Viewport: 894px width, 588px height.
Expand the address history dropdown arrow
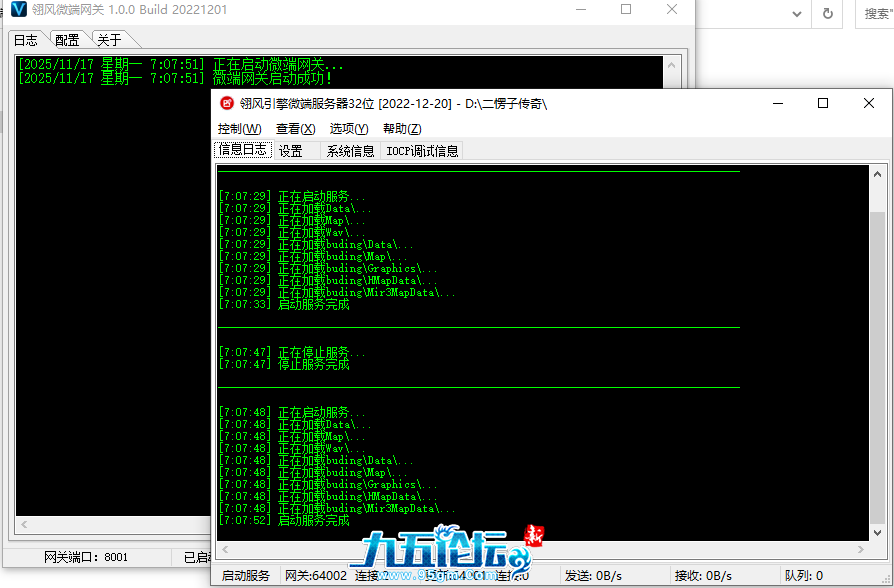pos(797,13)
